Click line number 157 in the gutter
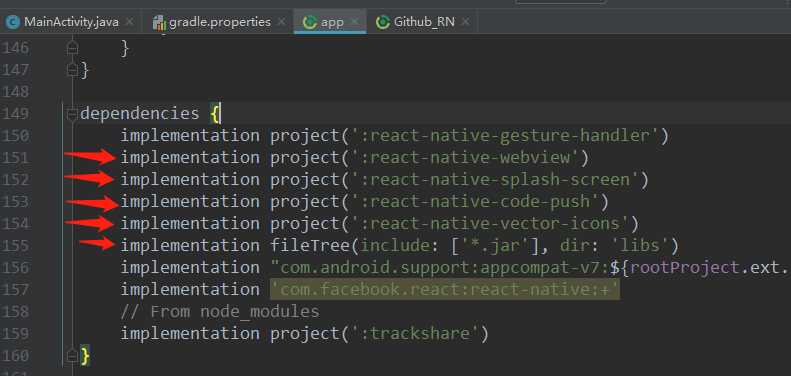Screen dimensions: 791x376 (15, 290)
